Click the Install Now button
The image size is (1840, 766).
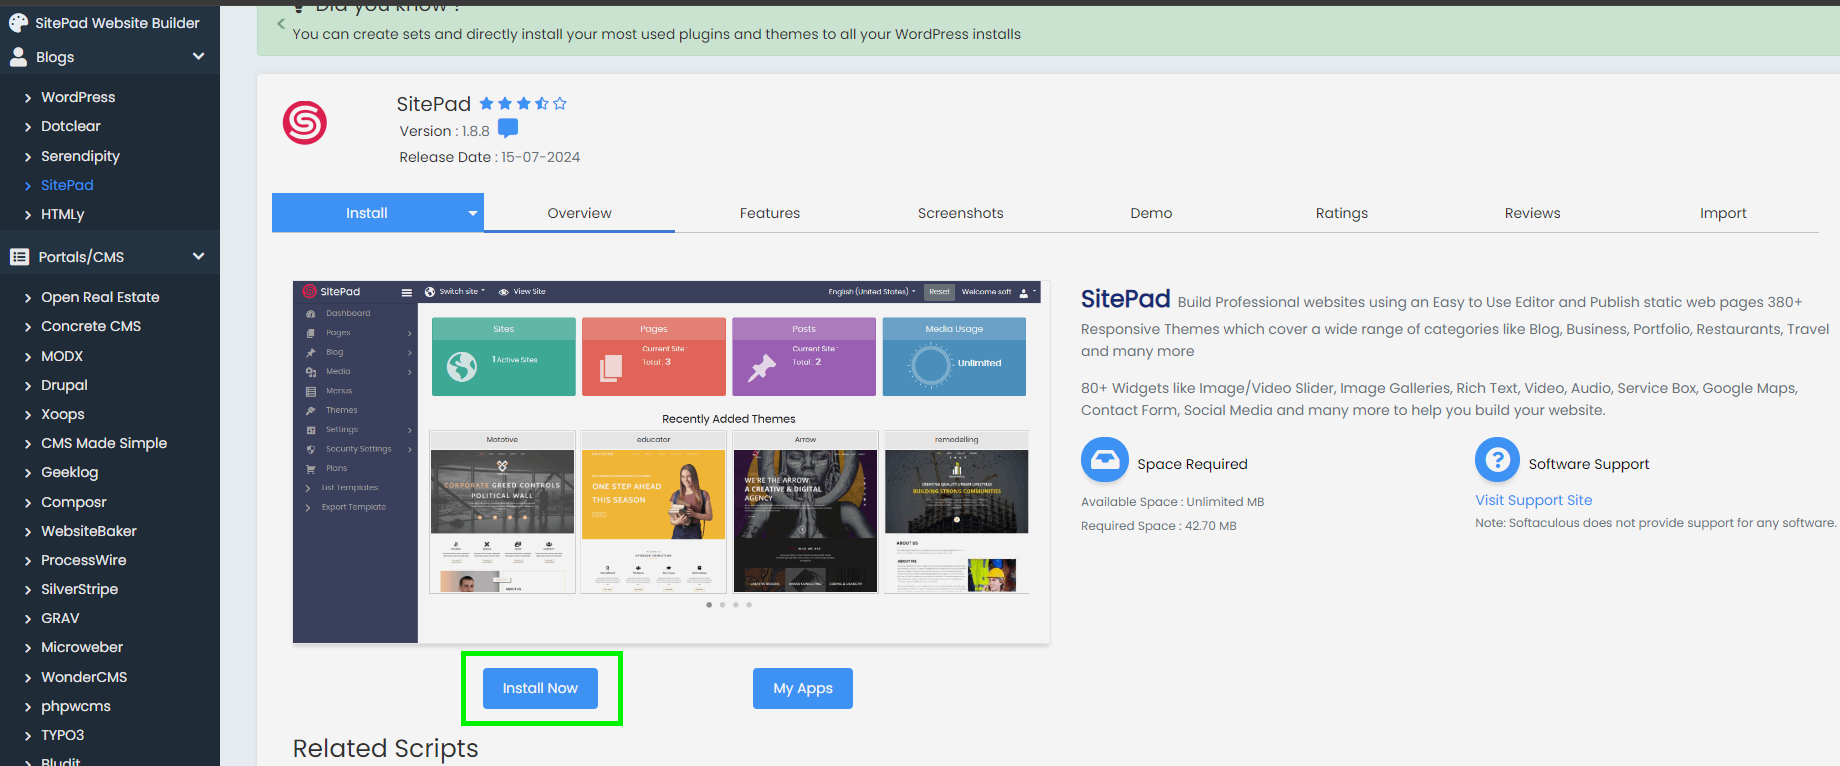[x=540, y=688]
